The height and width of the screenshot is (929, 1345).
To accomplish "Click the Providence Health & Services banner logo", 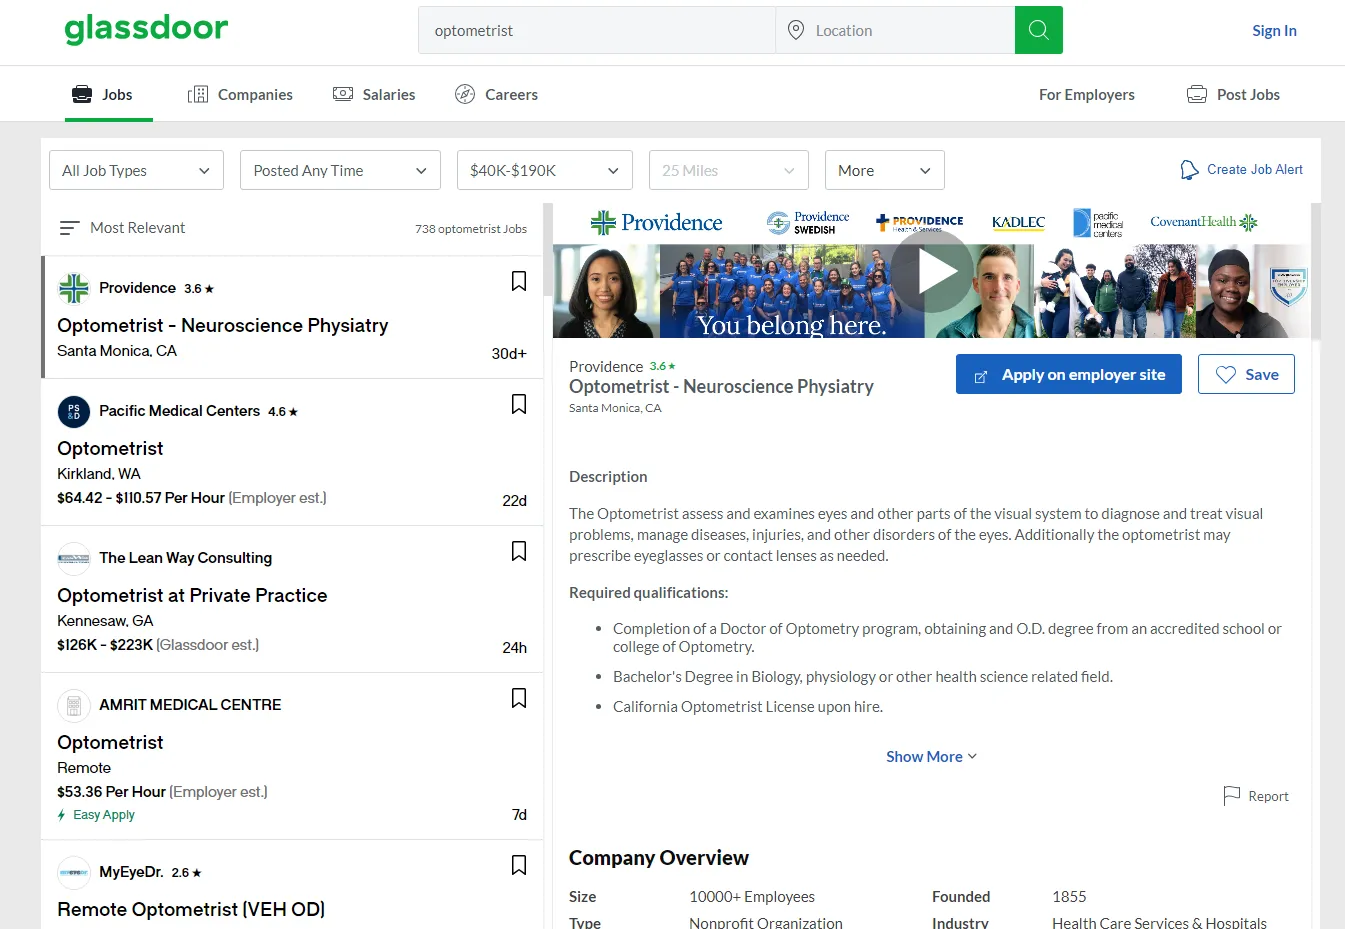I will tap(919, 222).
